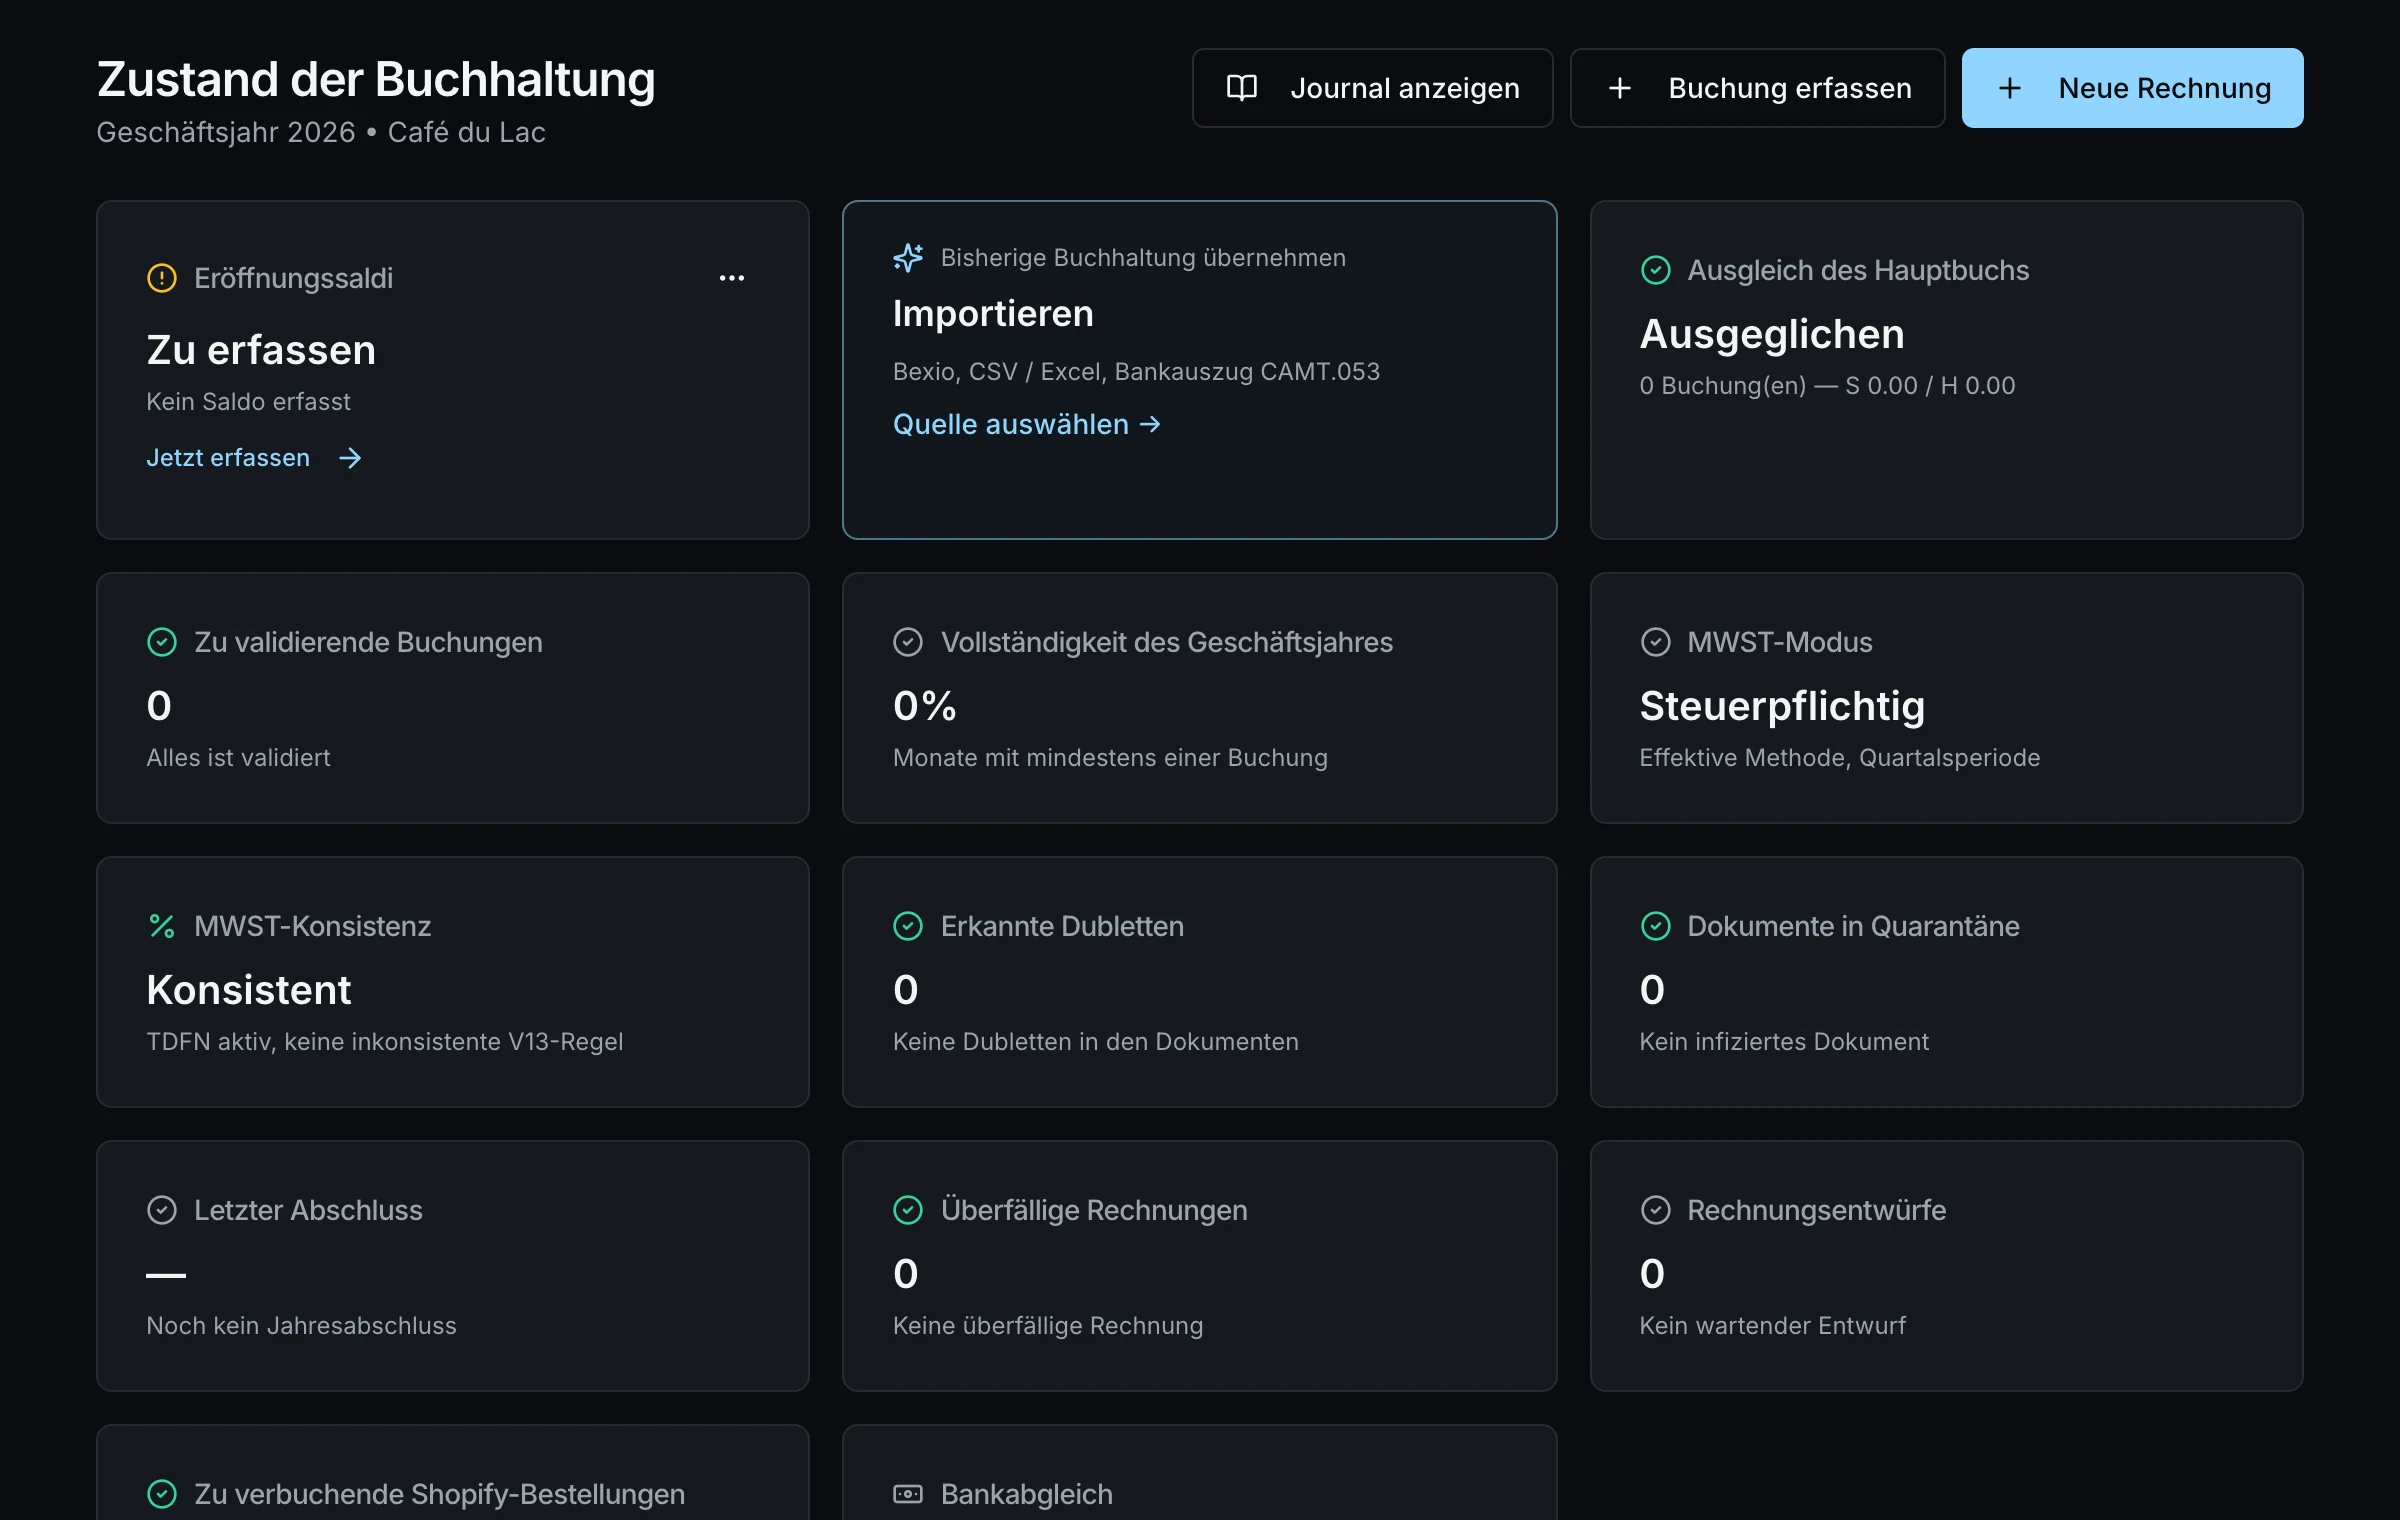This screenshot has width=2400, height=1520.
Task: Click the Kein infiziertes Dokument text
Action: 1784,1042
